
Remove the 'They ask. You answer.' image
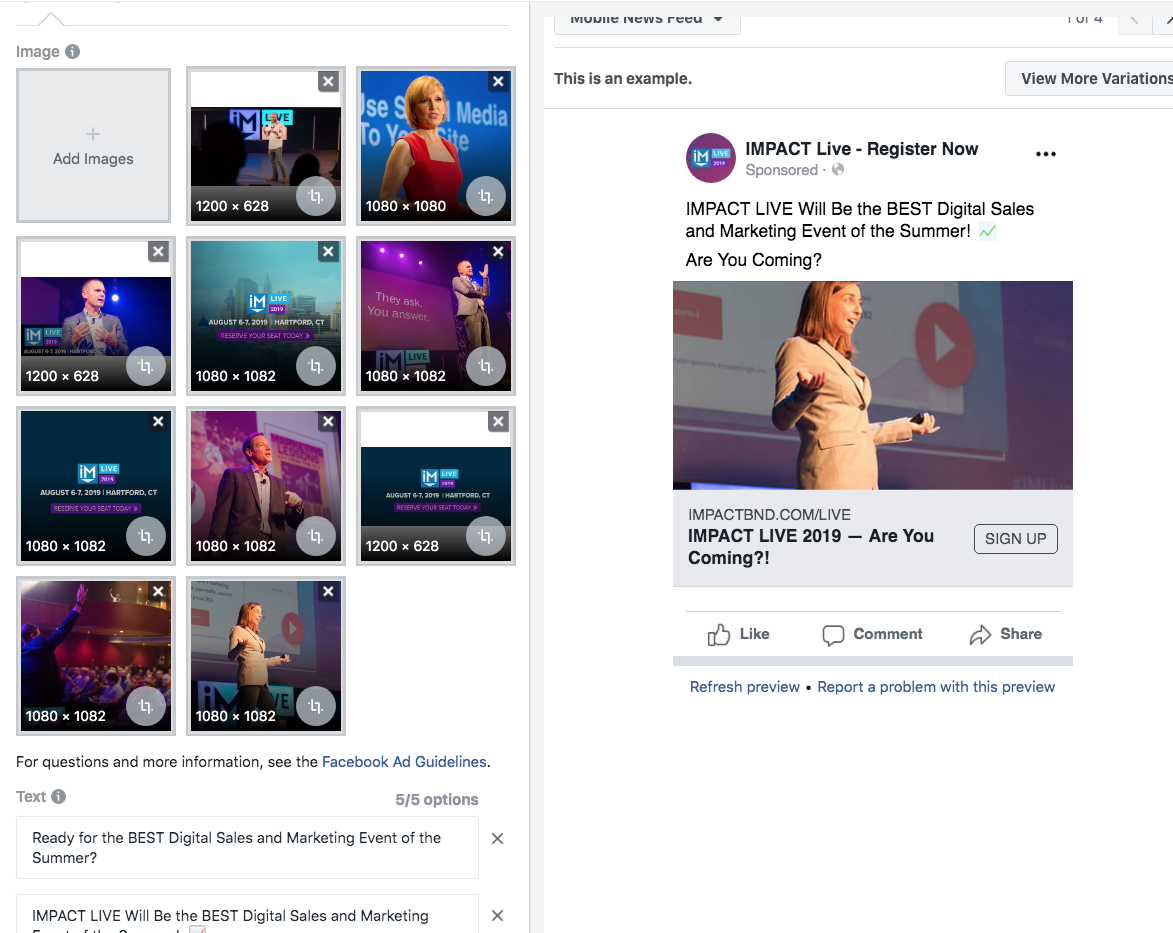498,251
